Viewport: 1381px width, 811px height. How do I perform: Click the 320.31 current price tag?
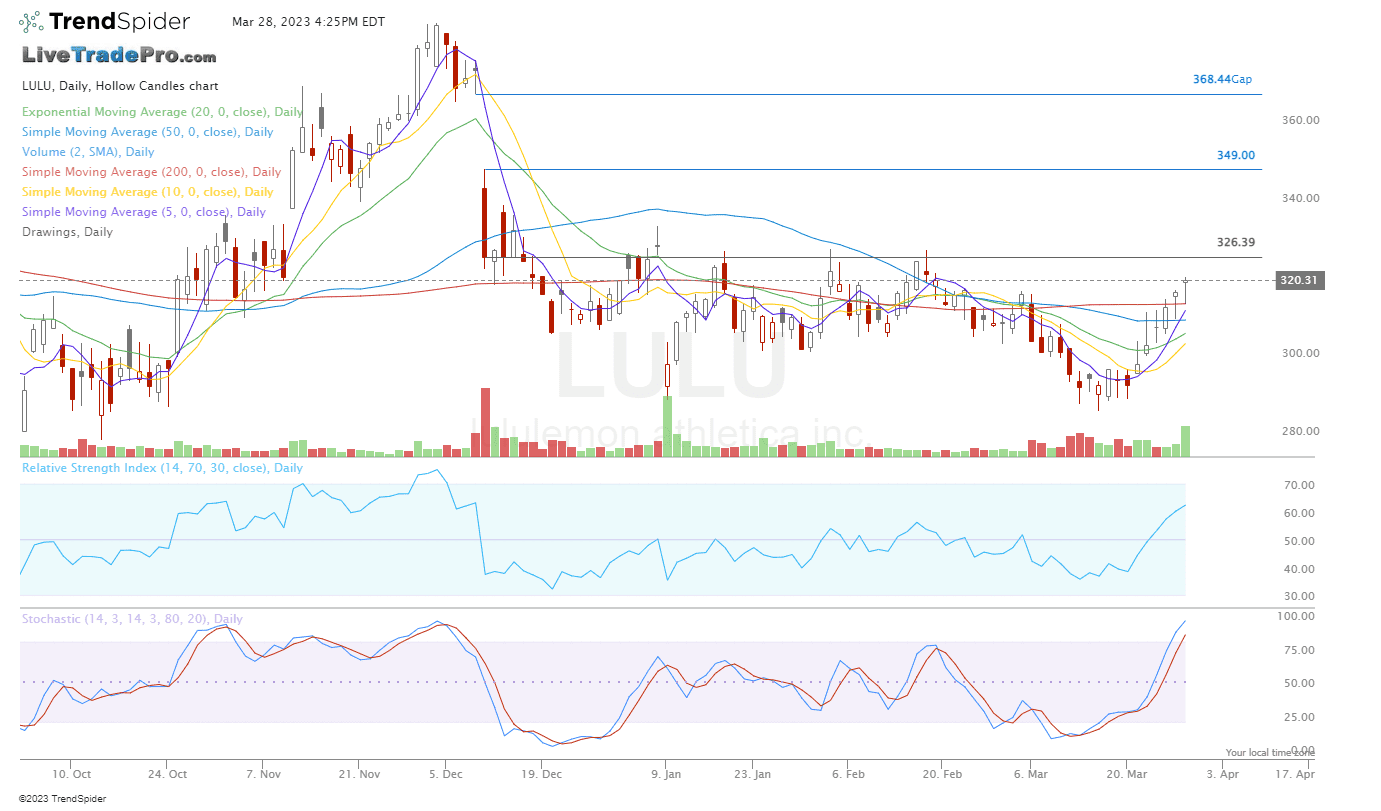1300,281
